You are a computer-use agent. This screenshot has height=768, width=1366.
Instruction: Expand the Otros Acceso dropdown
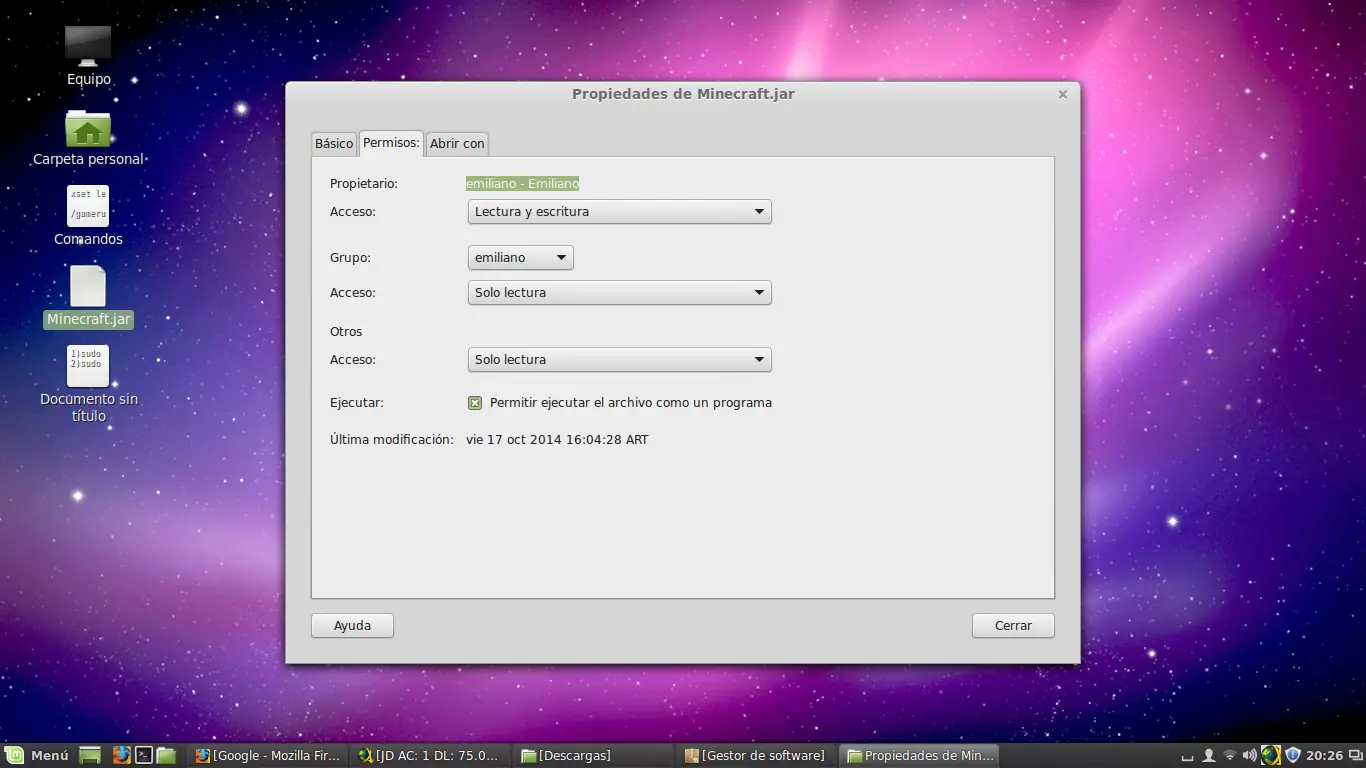(620, 360)
